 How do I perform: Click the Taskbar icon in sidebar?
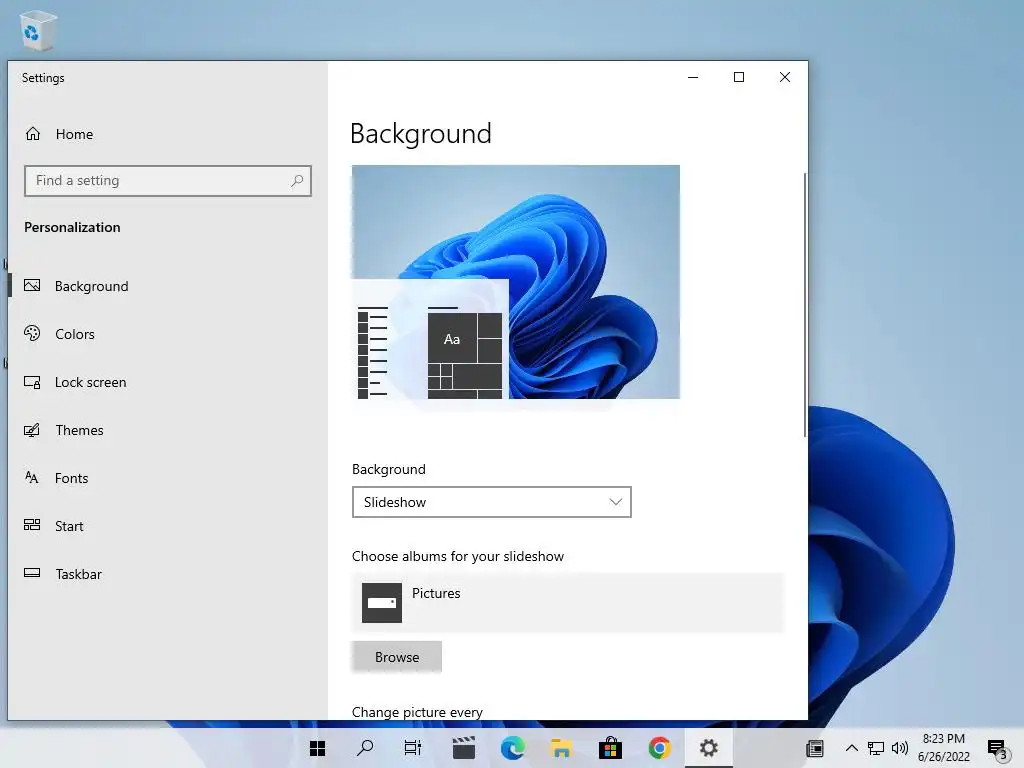[32, 573]
